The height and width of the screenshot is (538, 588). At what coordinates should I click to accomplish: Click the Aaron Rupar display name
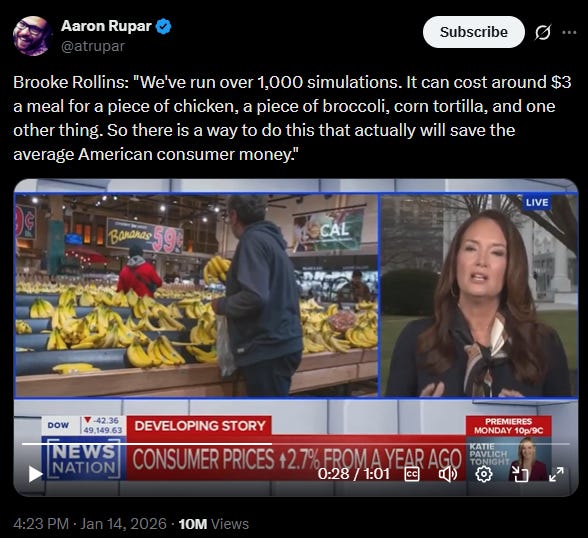[106, 26]
